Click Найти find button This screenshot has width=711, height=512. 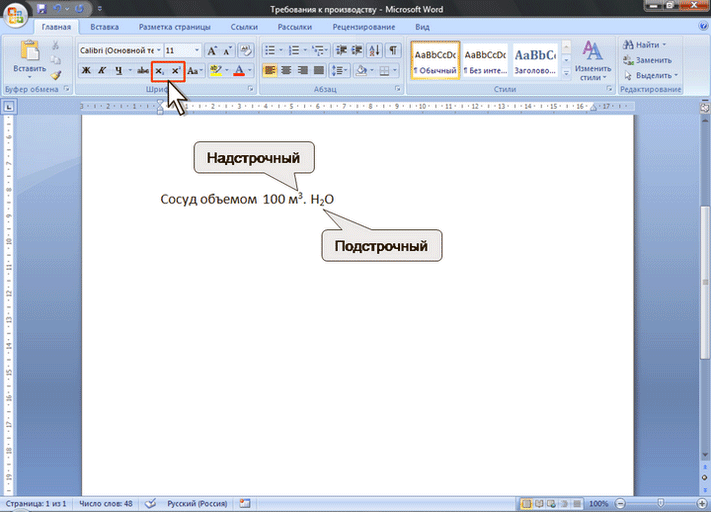644,45
